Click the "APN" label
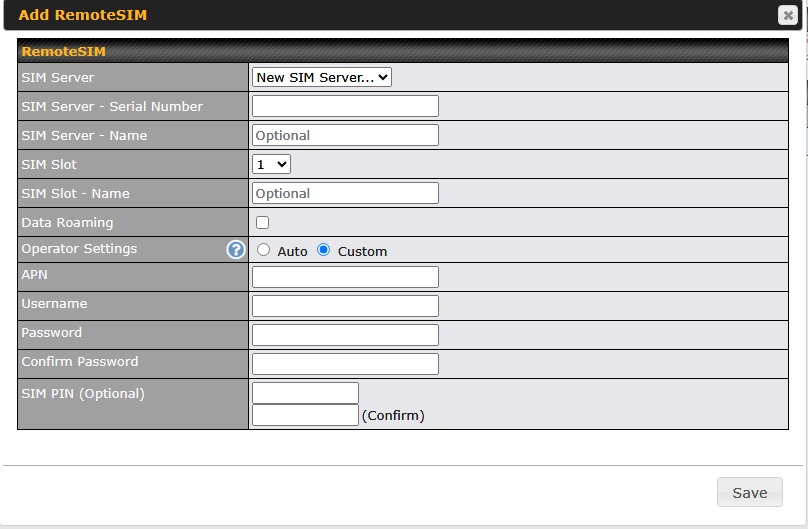Viewport: 808px width, 529px height. (35, 275)
